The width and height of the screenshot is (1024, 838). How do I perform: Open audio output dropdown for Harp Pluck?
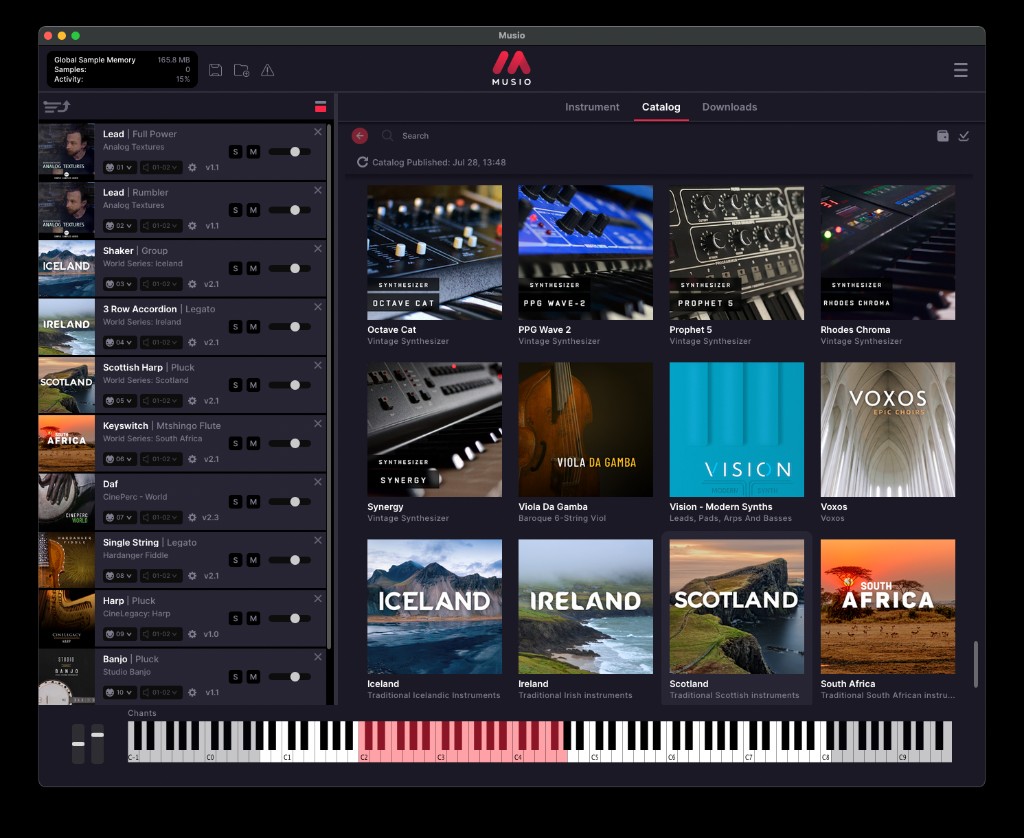(x=161, y=634)
